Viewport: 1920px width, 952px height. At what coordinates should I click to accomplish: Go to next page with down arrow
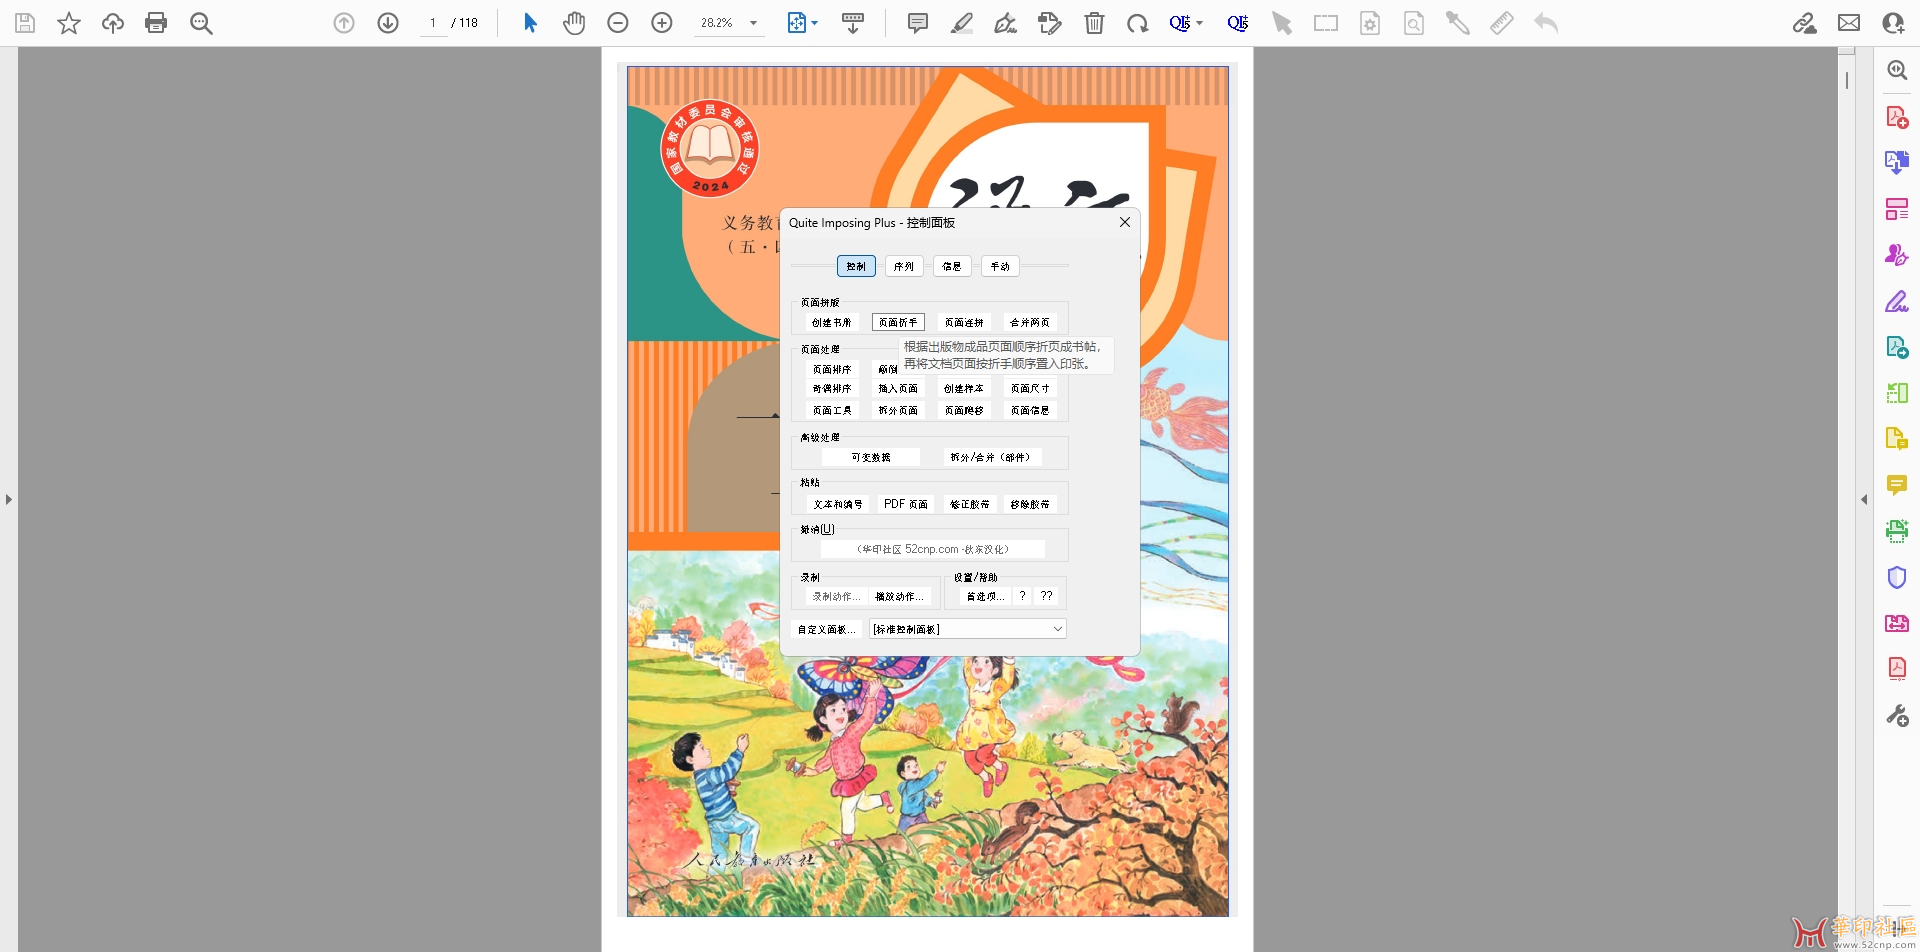click(x=388, y=23)
